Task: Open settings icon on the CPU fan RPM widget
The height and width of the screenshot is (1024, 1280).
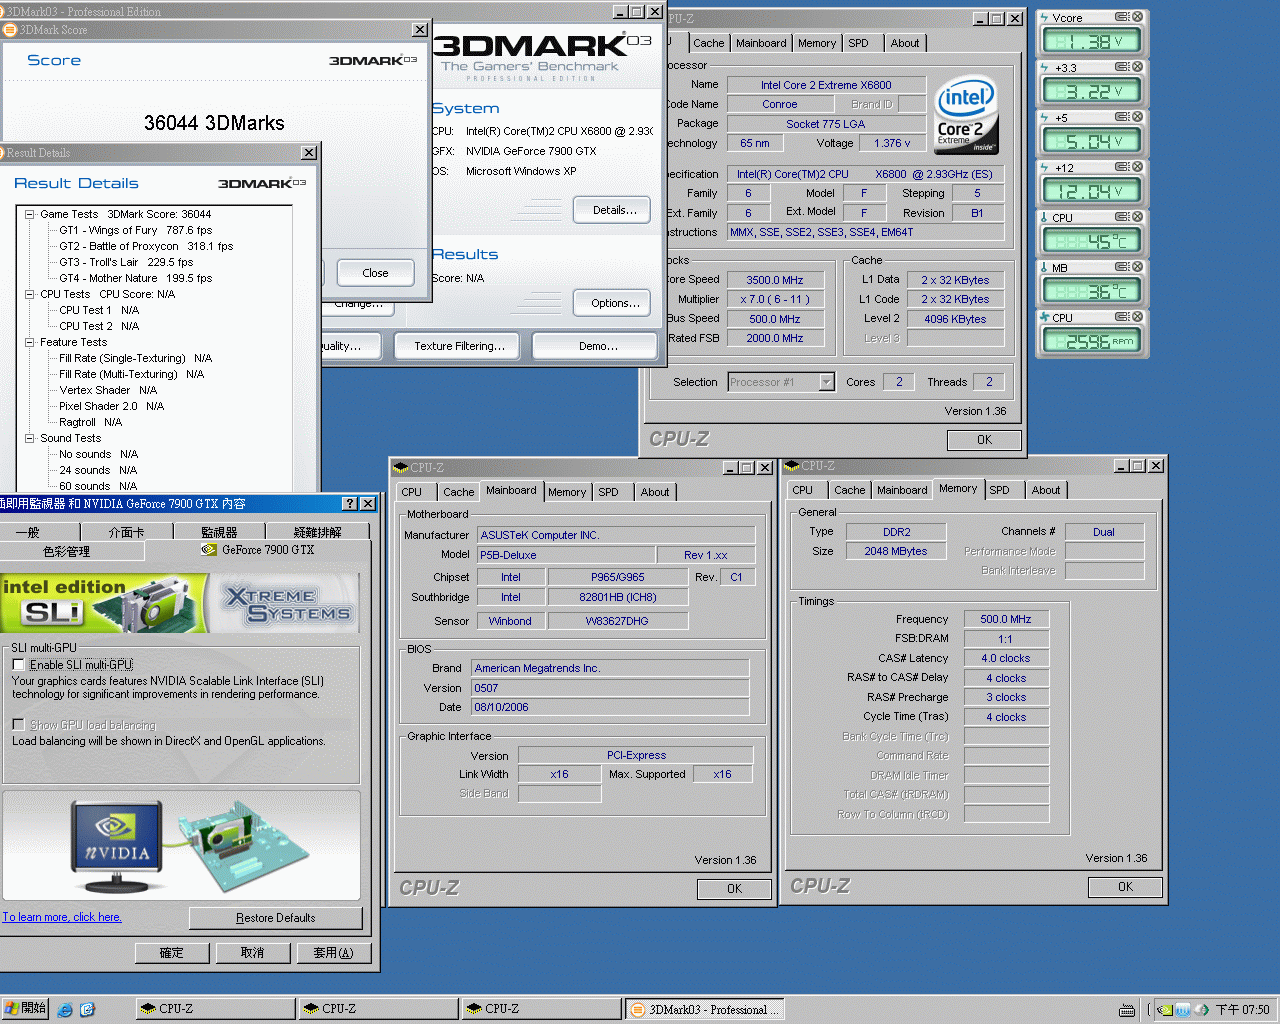Action: (1123, 317)
